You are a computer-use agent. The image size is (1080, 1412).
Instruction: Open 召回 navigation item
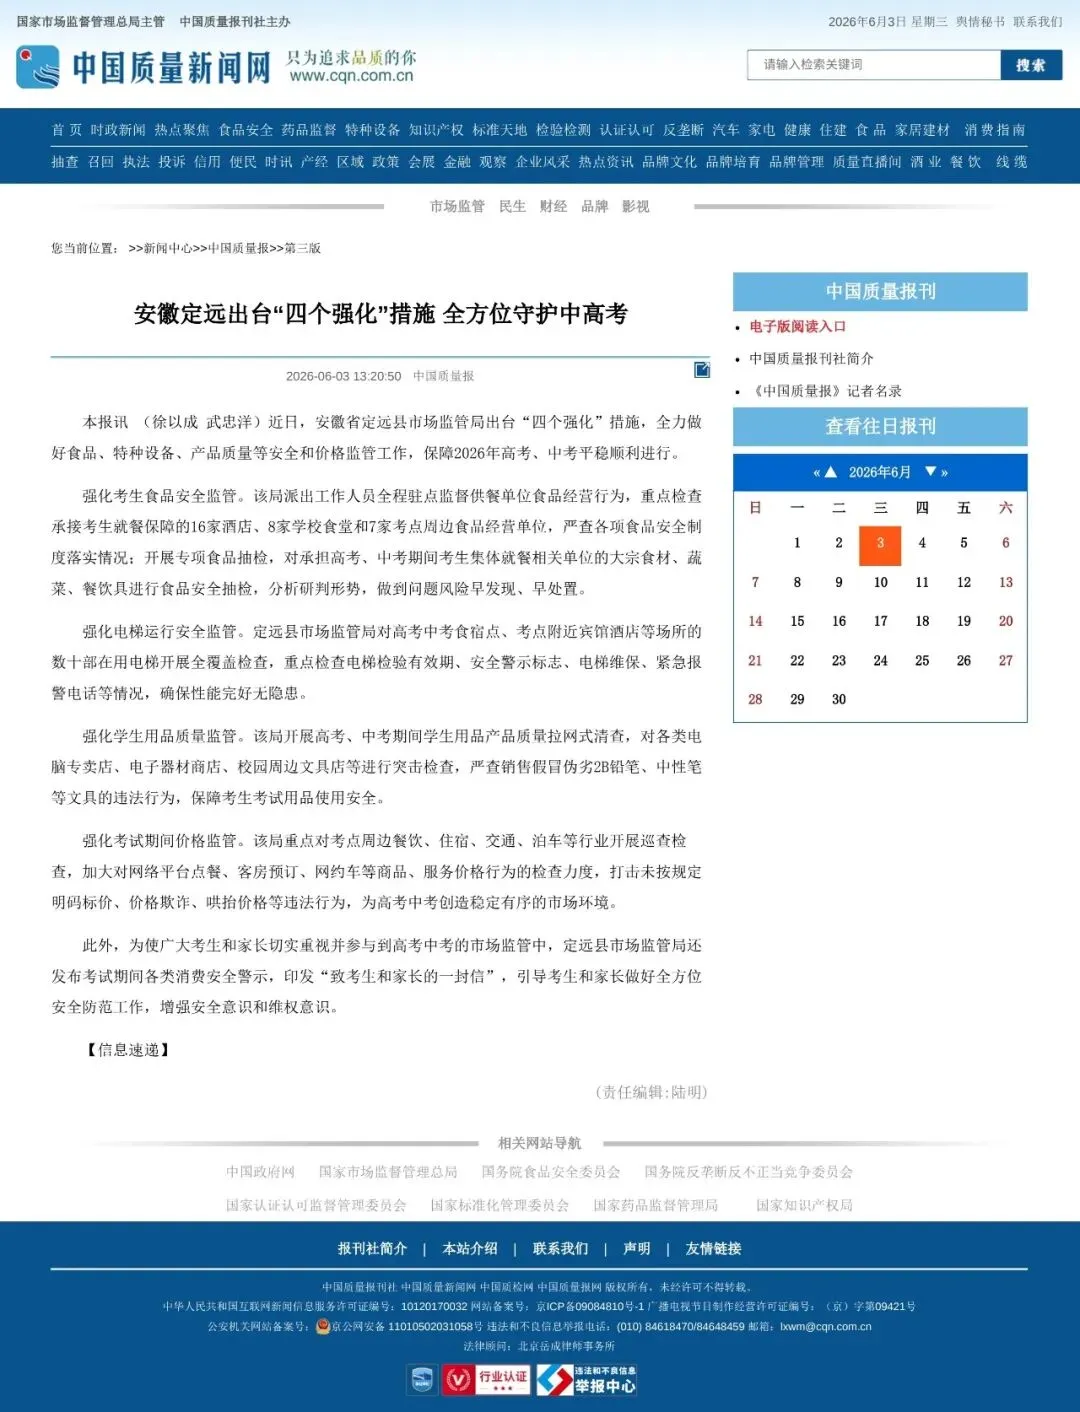click(101, 162)
